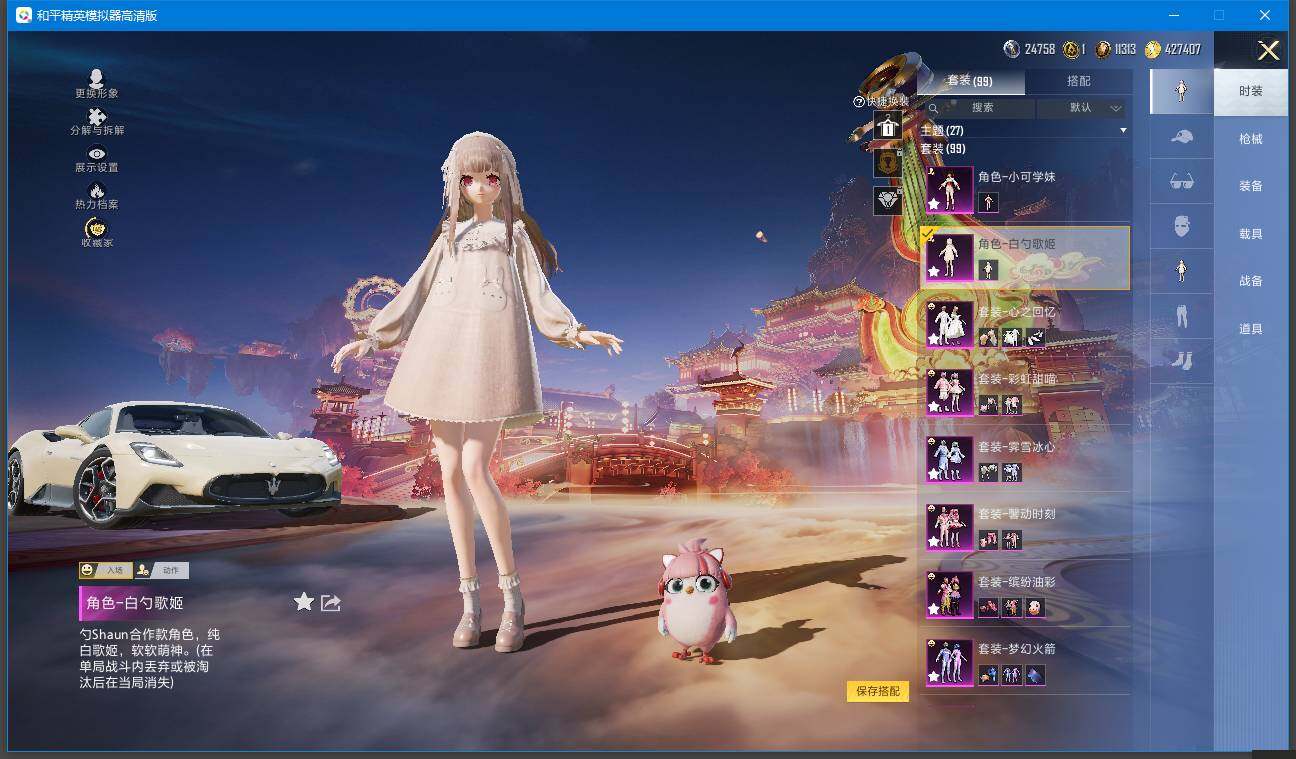Screen dimensions: 1296x759
Task: Select the 套装-梦幻火箭 outfit thumbnail
Action: pyautogui.click(x=949, y=662)
